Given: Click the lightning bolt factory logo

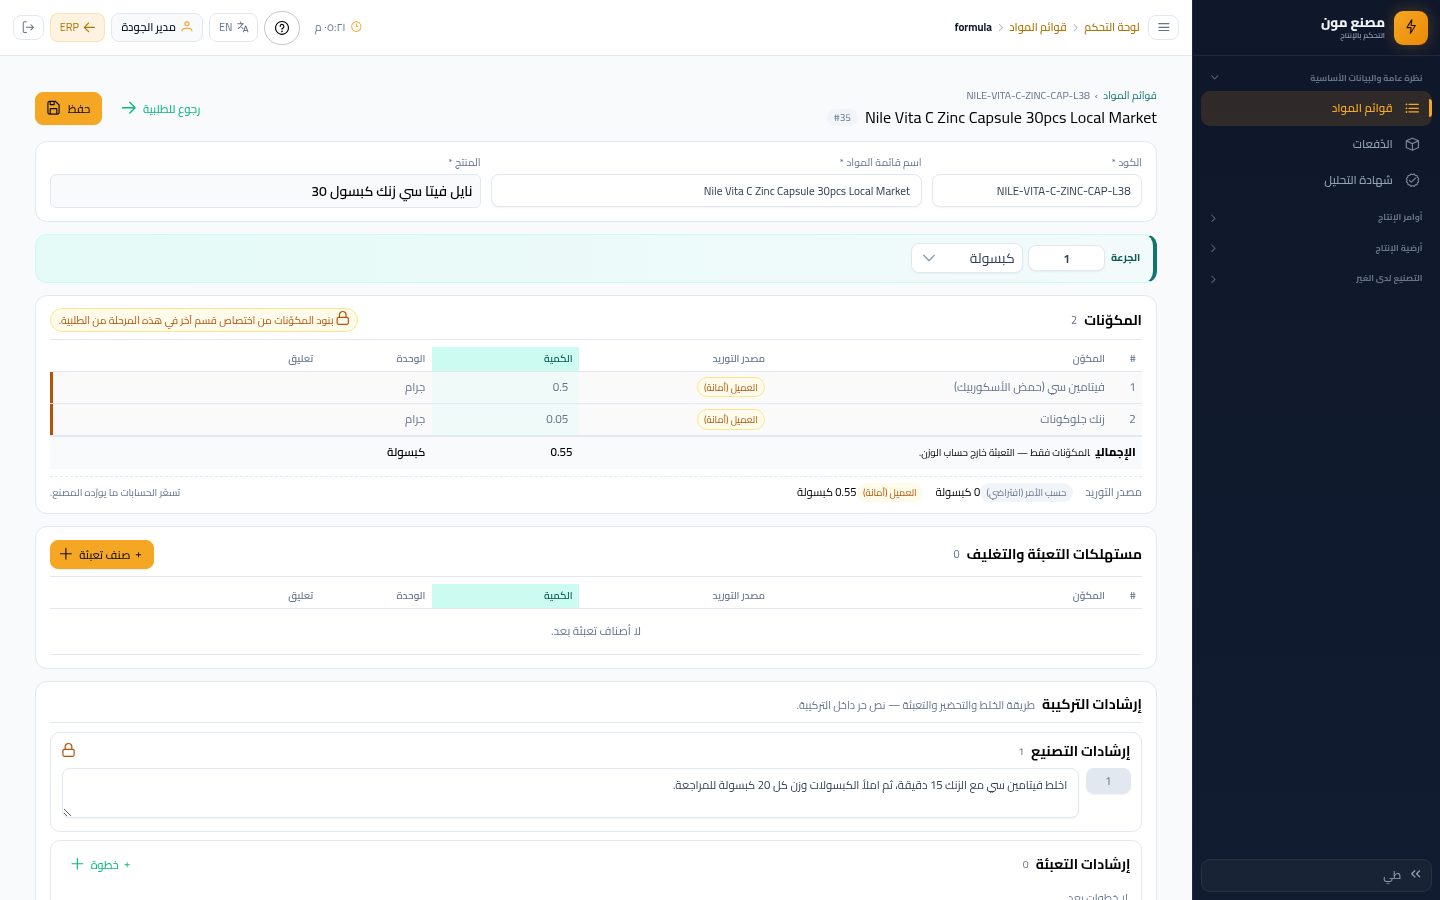Looking at the screenshot, I should tap(1411, 27).
